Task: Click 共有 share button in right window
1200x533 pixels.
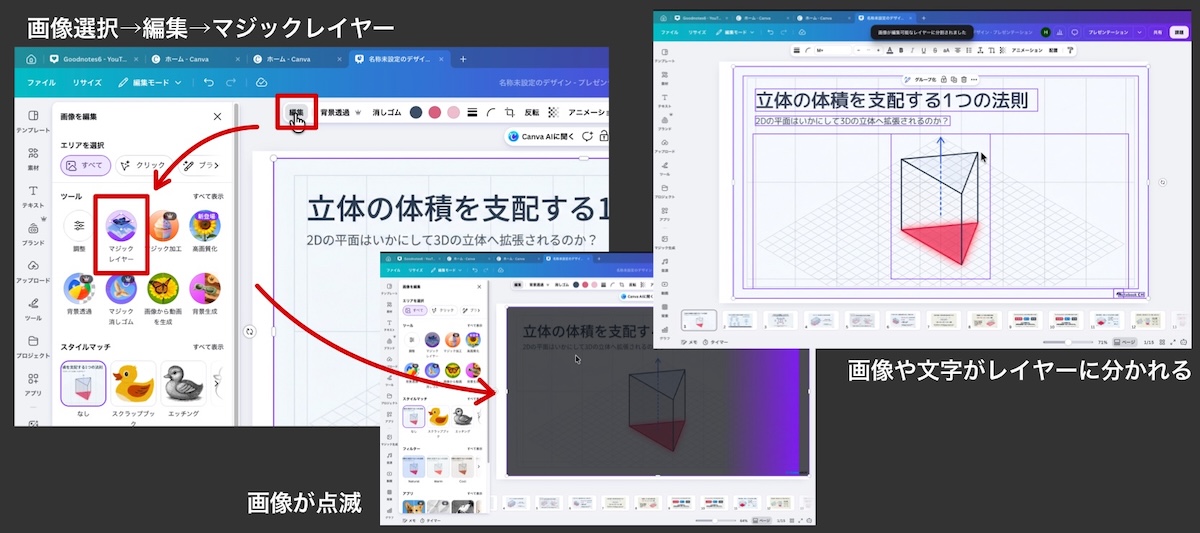Action: coord(1156,32)
